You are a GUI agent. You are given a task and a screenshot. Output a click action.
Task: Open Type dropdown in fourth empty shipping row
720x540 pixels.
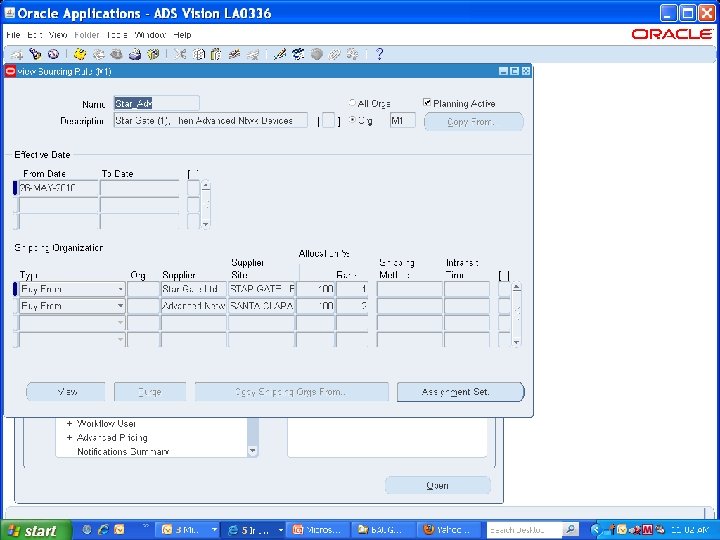point(120,339)
